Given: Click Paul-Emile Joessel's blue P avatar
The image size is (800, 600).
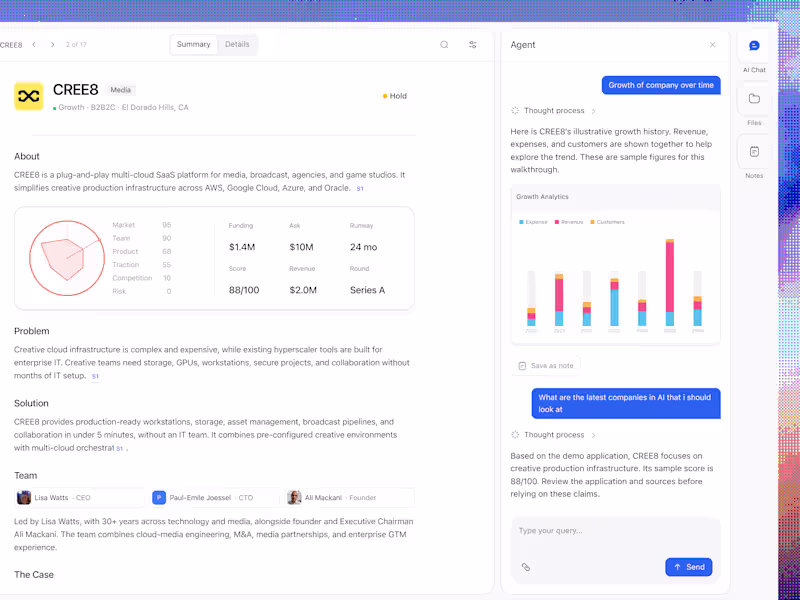Looking at the screenshot, I should pos(159,497).
